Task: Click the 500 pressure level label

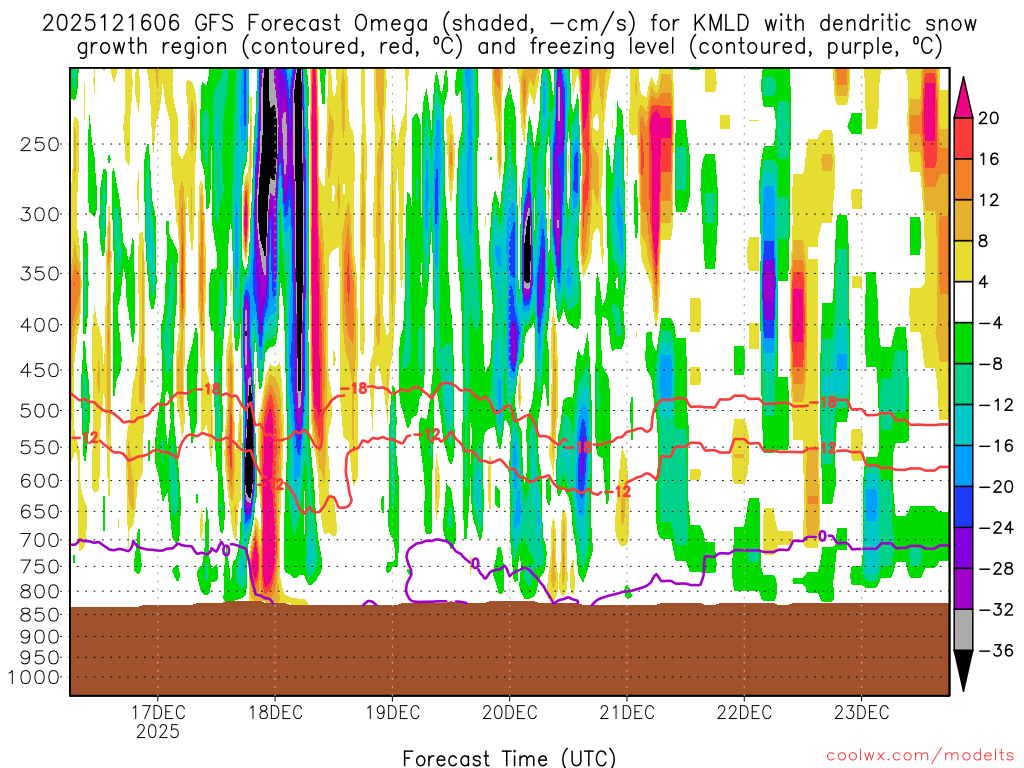Action: [40, 411]
